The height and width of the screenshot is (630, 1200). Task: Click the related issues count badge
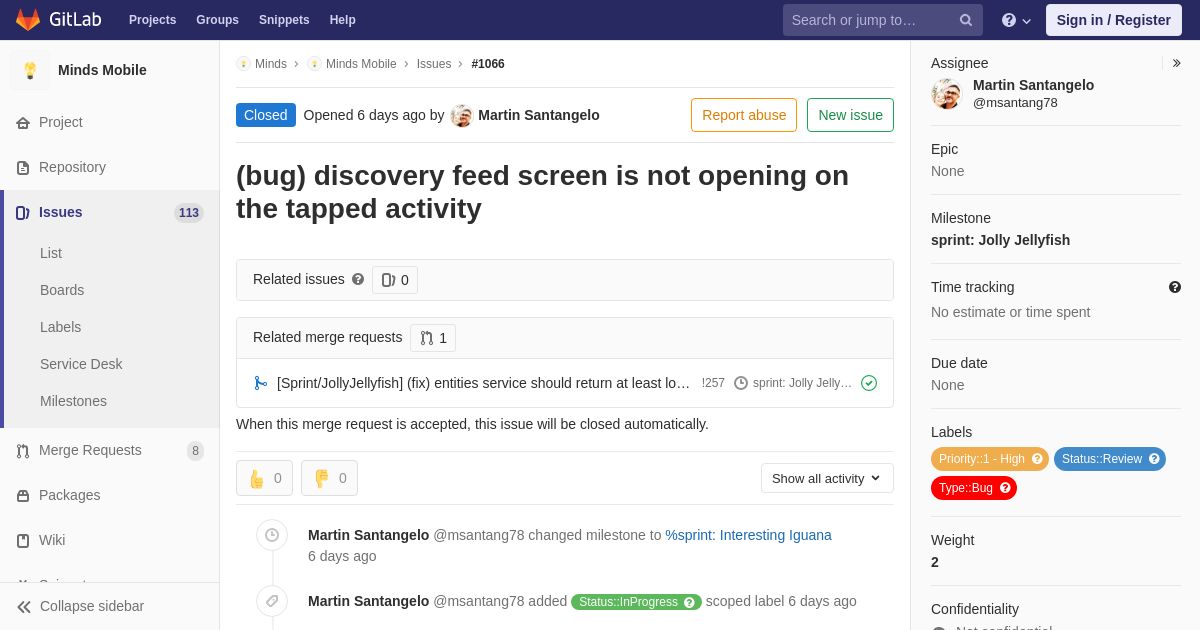395,280
